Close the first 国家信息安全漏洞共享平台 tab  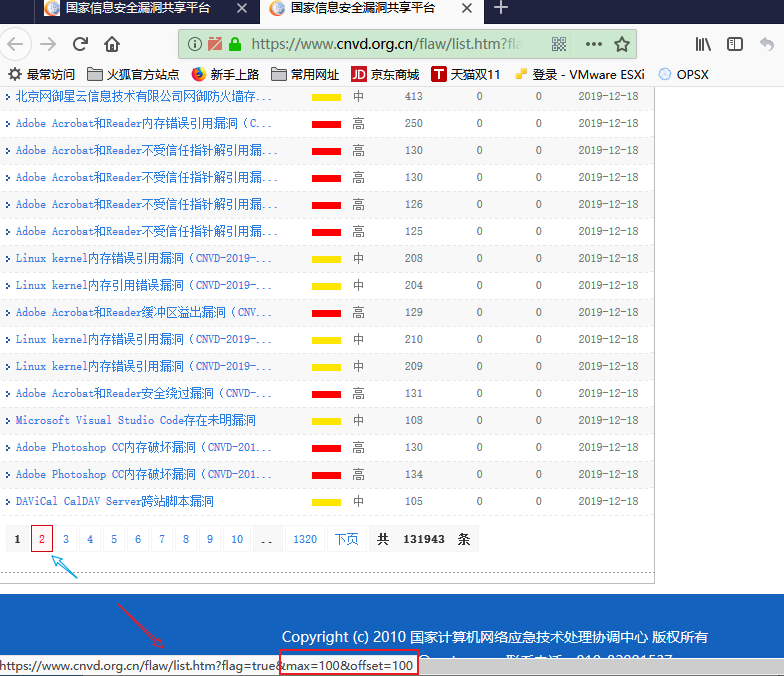(x=242, y=8)
